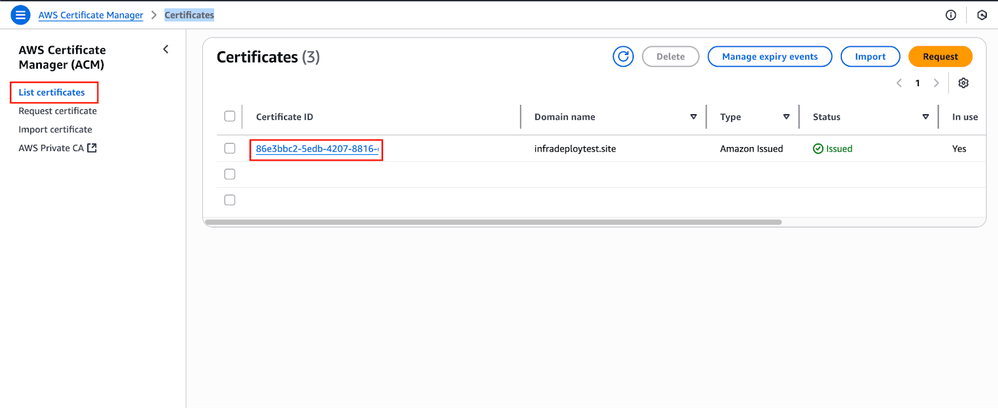Screen dimensions: 998x408
Task: Click the Manage expiry events button
Action: (x=770, y=57)
